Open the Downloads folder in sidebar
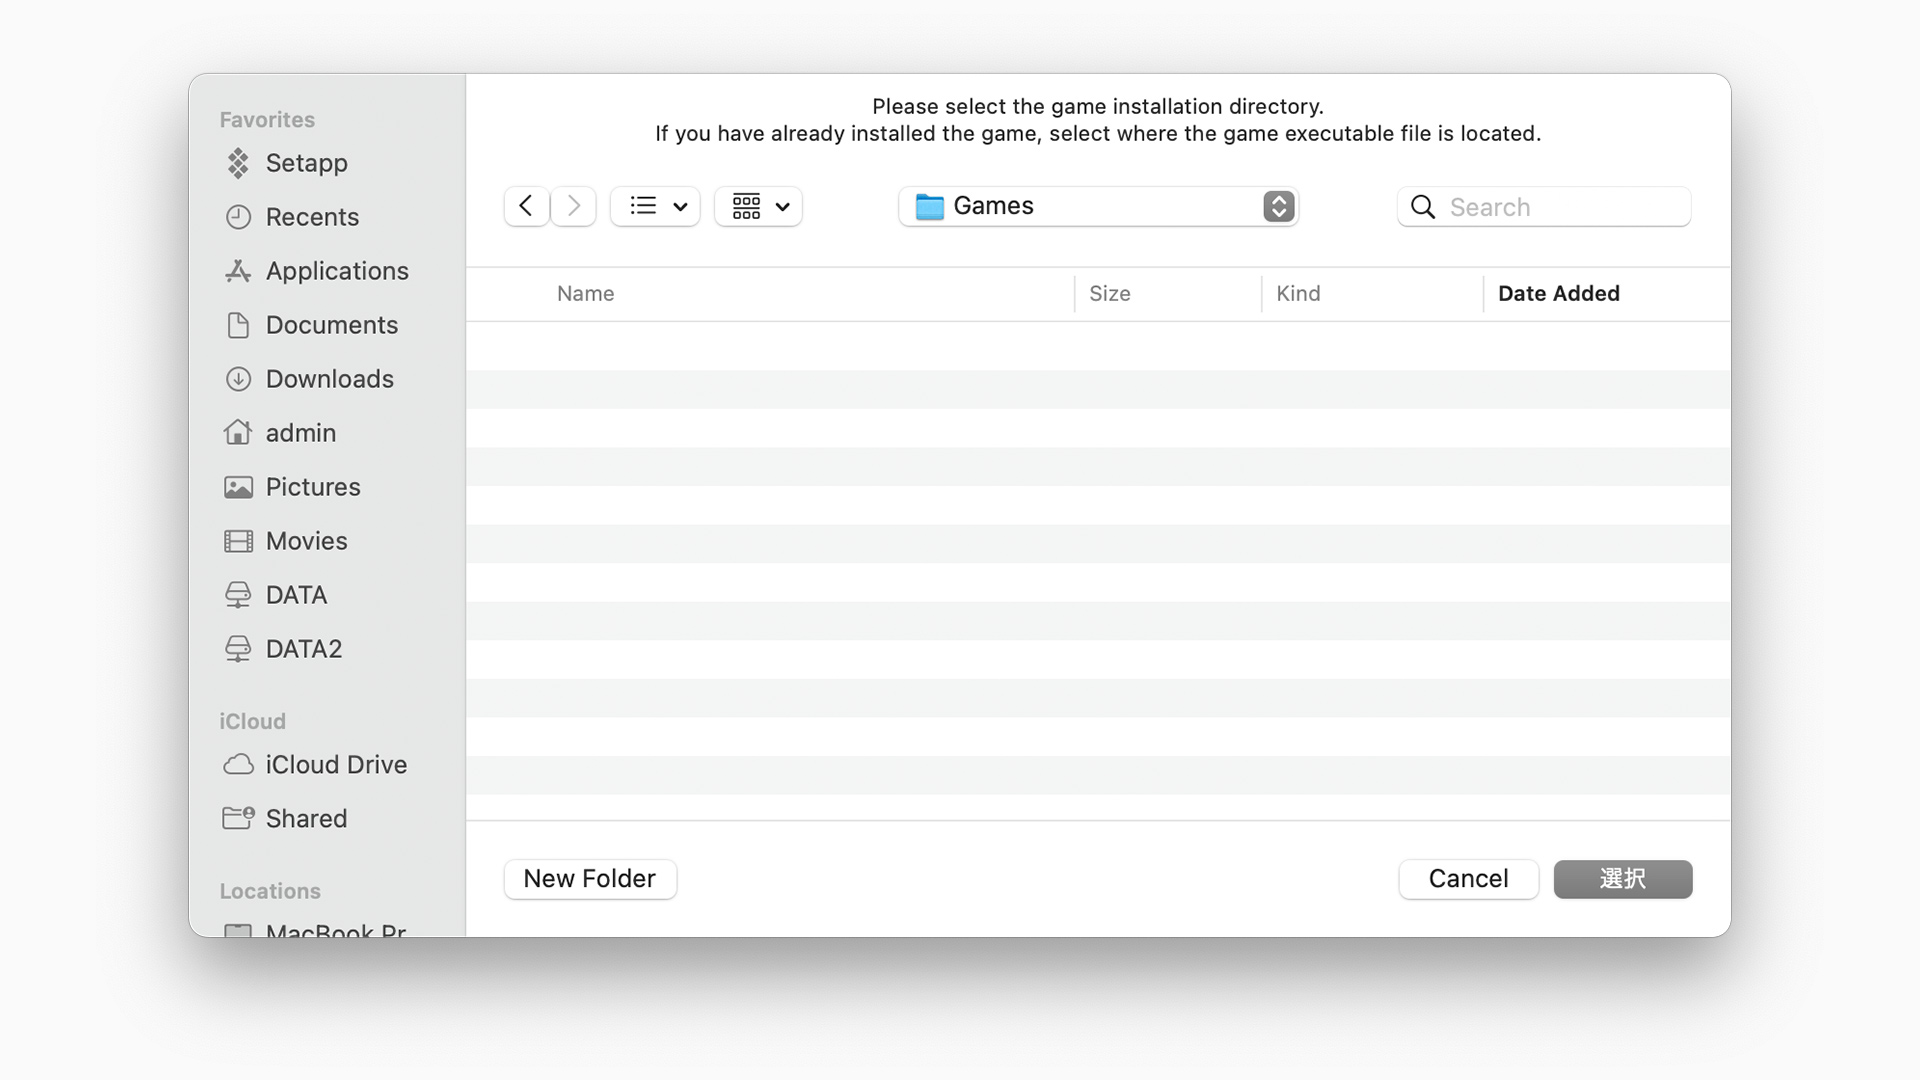The image size is (1920, 1080). pos(329,379)
